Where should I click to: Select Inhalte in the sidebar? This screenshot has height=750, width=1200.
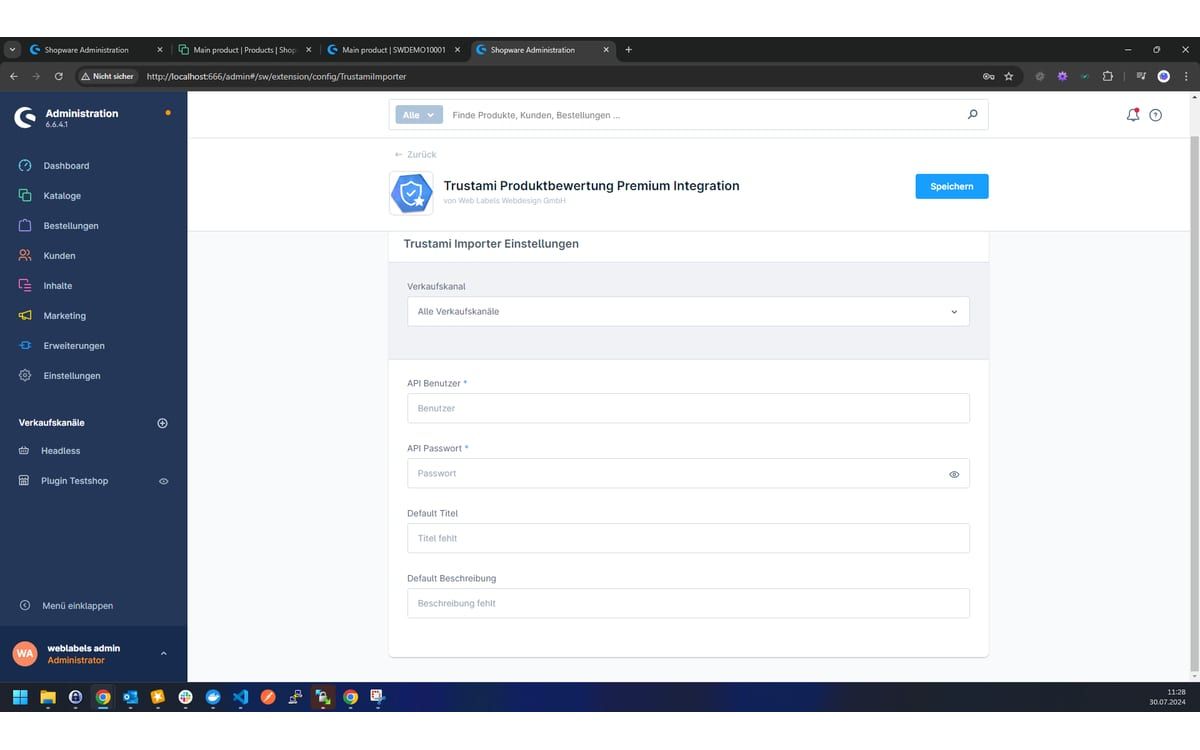click(x=58, y=286)
